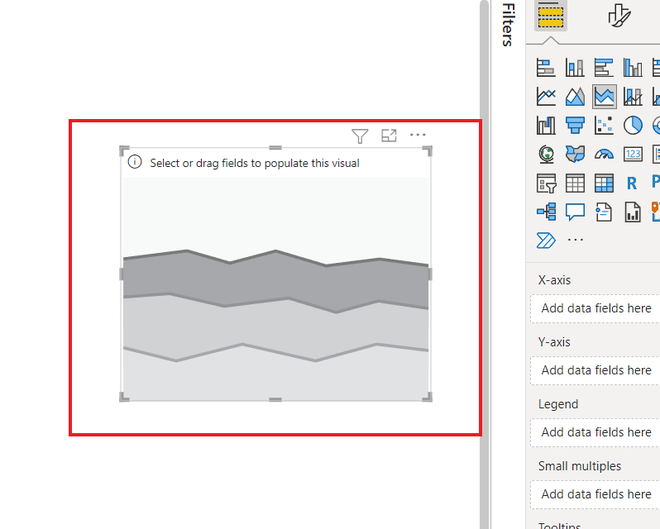Screen dimensions: 660x529
Task: Insert a smart narrative visual
Action: (604, 212)
